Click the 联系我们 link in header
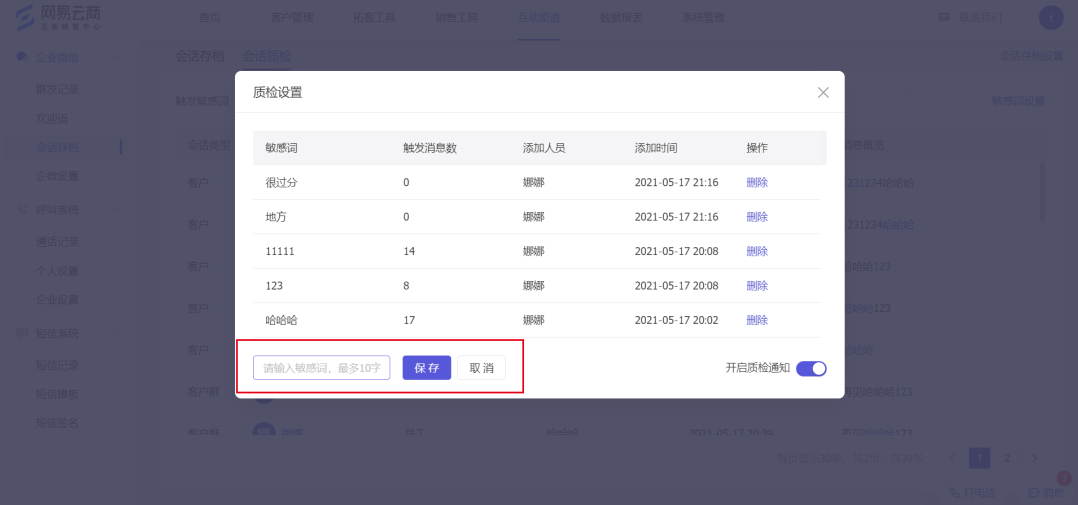 pyautogui.click(x=970, y=17)
